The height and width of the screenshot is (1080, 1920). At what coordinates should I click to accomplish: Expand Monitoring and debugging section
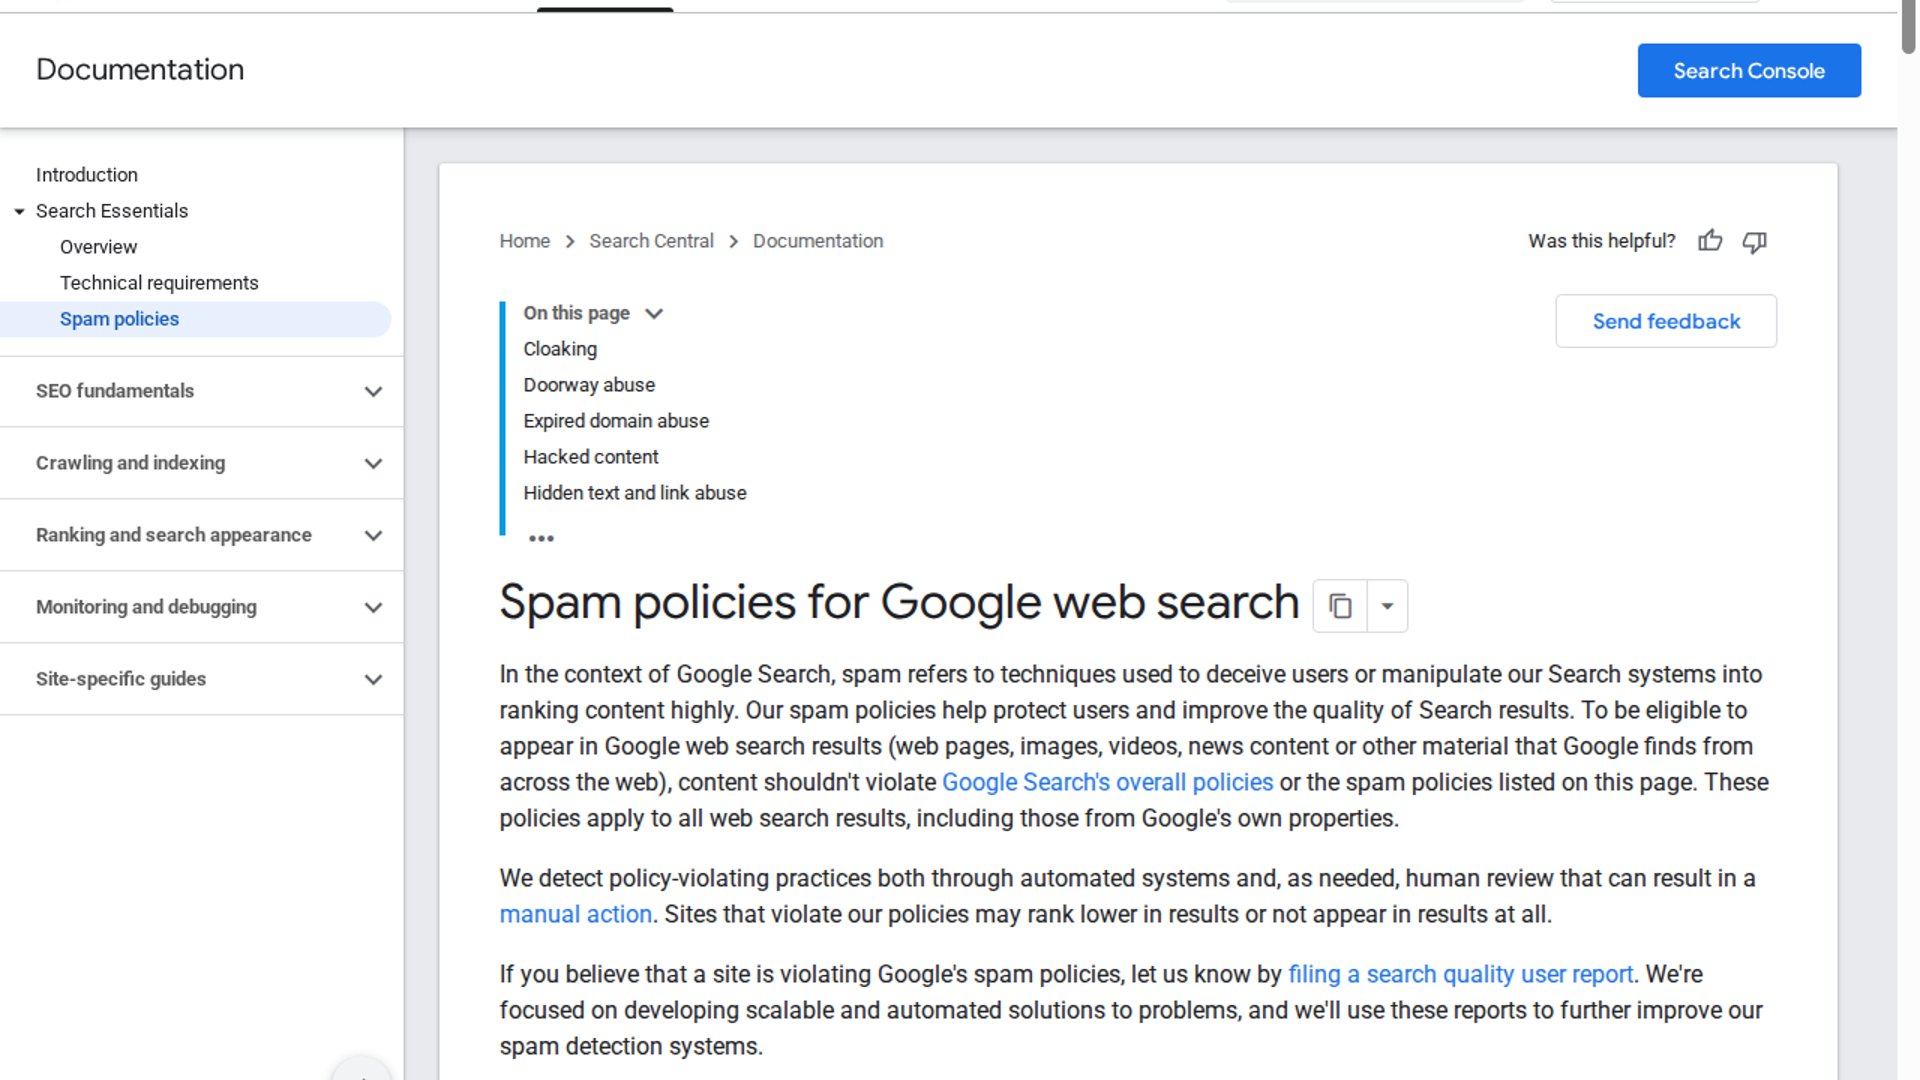(x=373, y=608)
